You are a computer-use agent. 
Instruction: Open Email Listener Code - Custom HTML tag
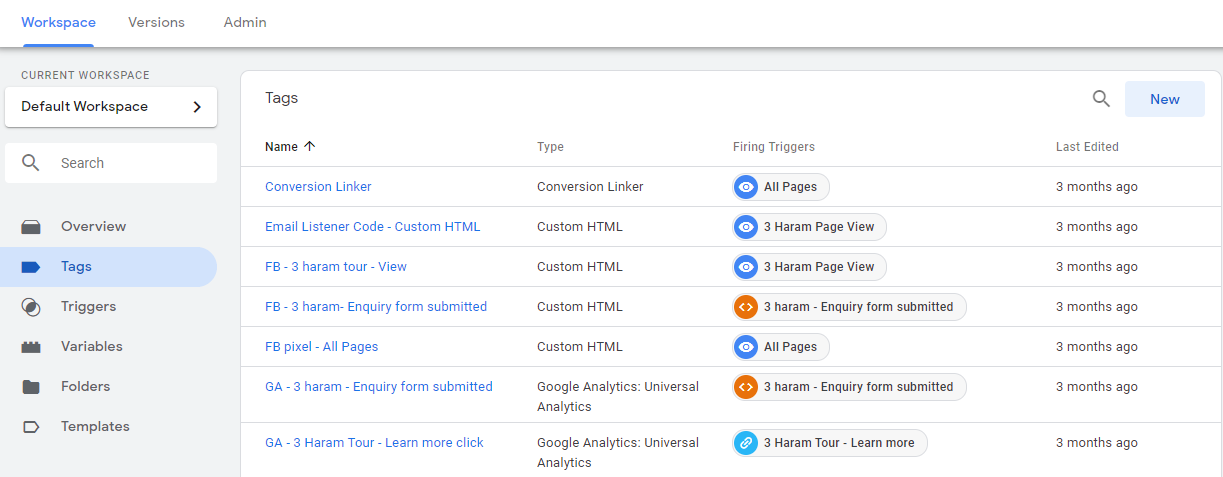coord(372,227)
